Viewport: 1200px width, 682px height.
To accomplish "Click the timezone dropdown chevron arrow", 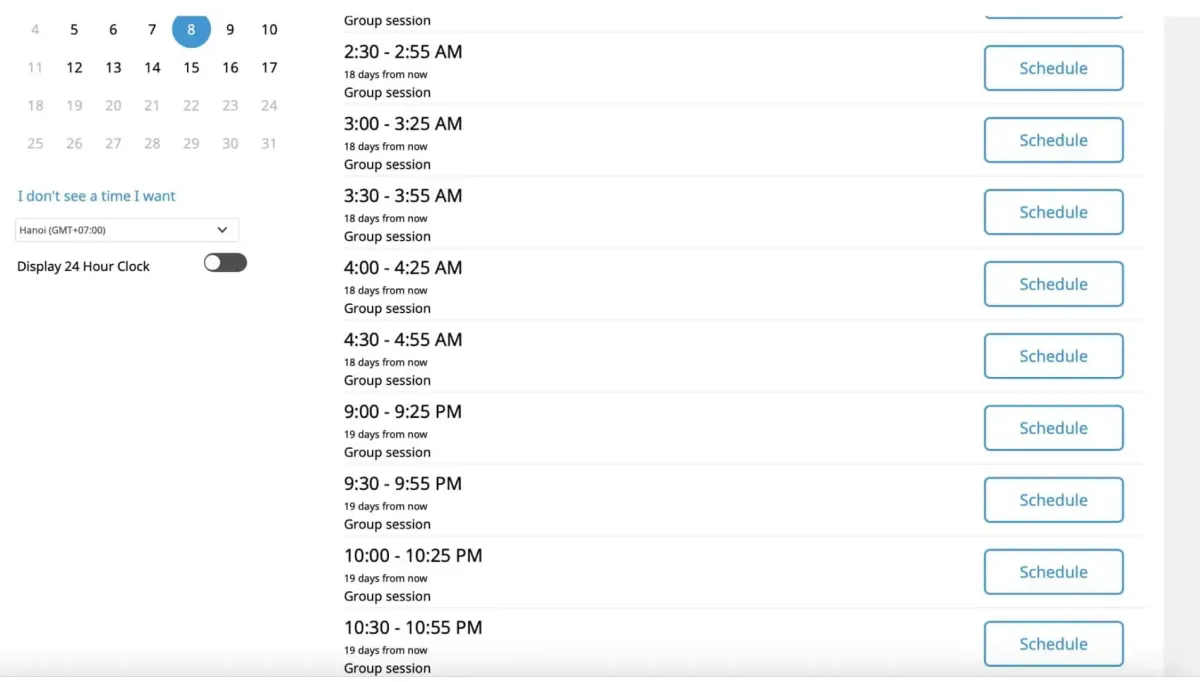I will pos(222,230).
